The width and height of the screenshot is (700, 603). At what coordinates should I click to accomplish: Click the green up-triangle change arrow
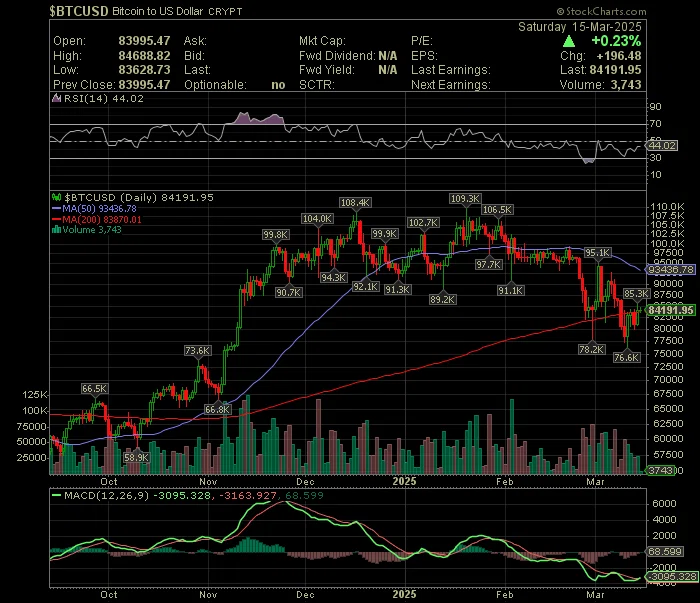point(569,42)
